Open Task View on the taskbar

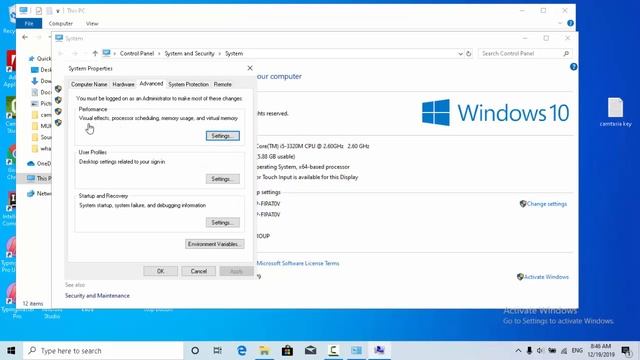[218, 351]
